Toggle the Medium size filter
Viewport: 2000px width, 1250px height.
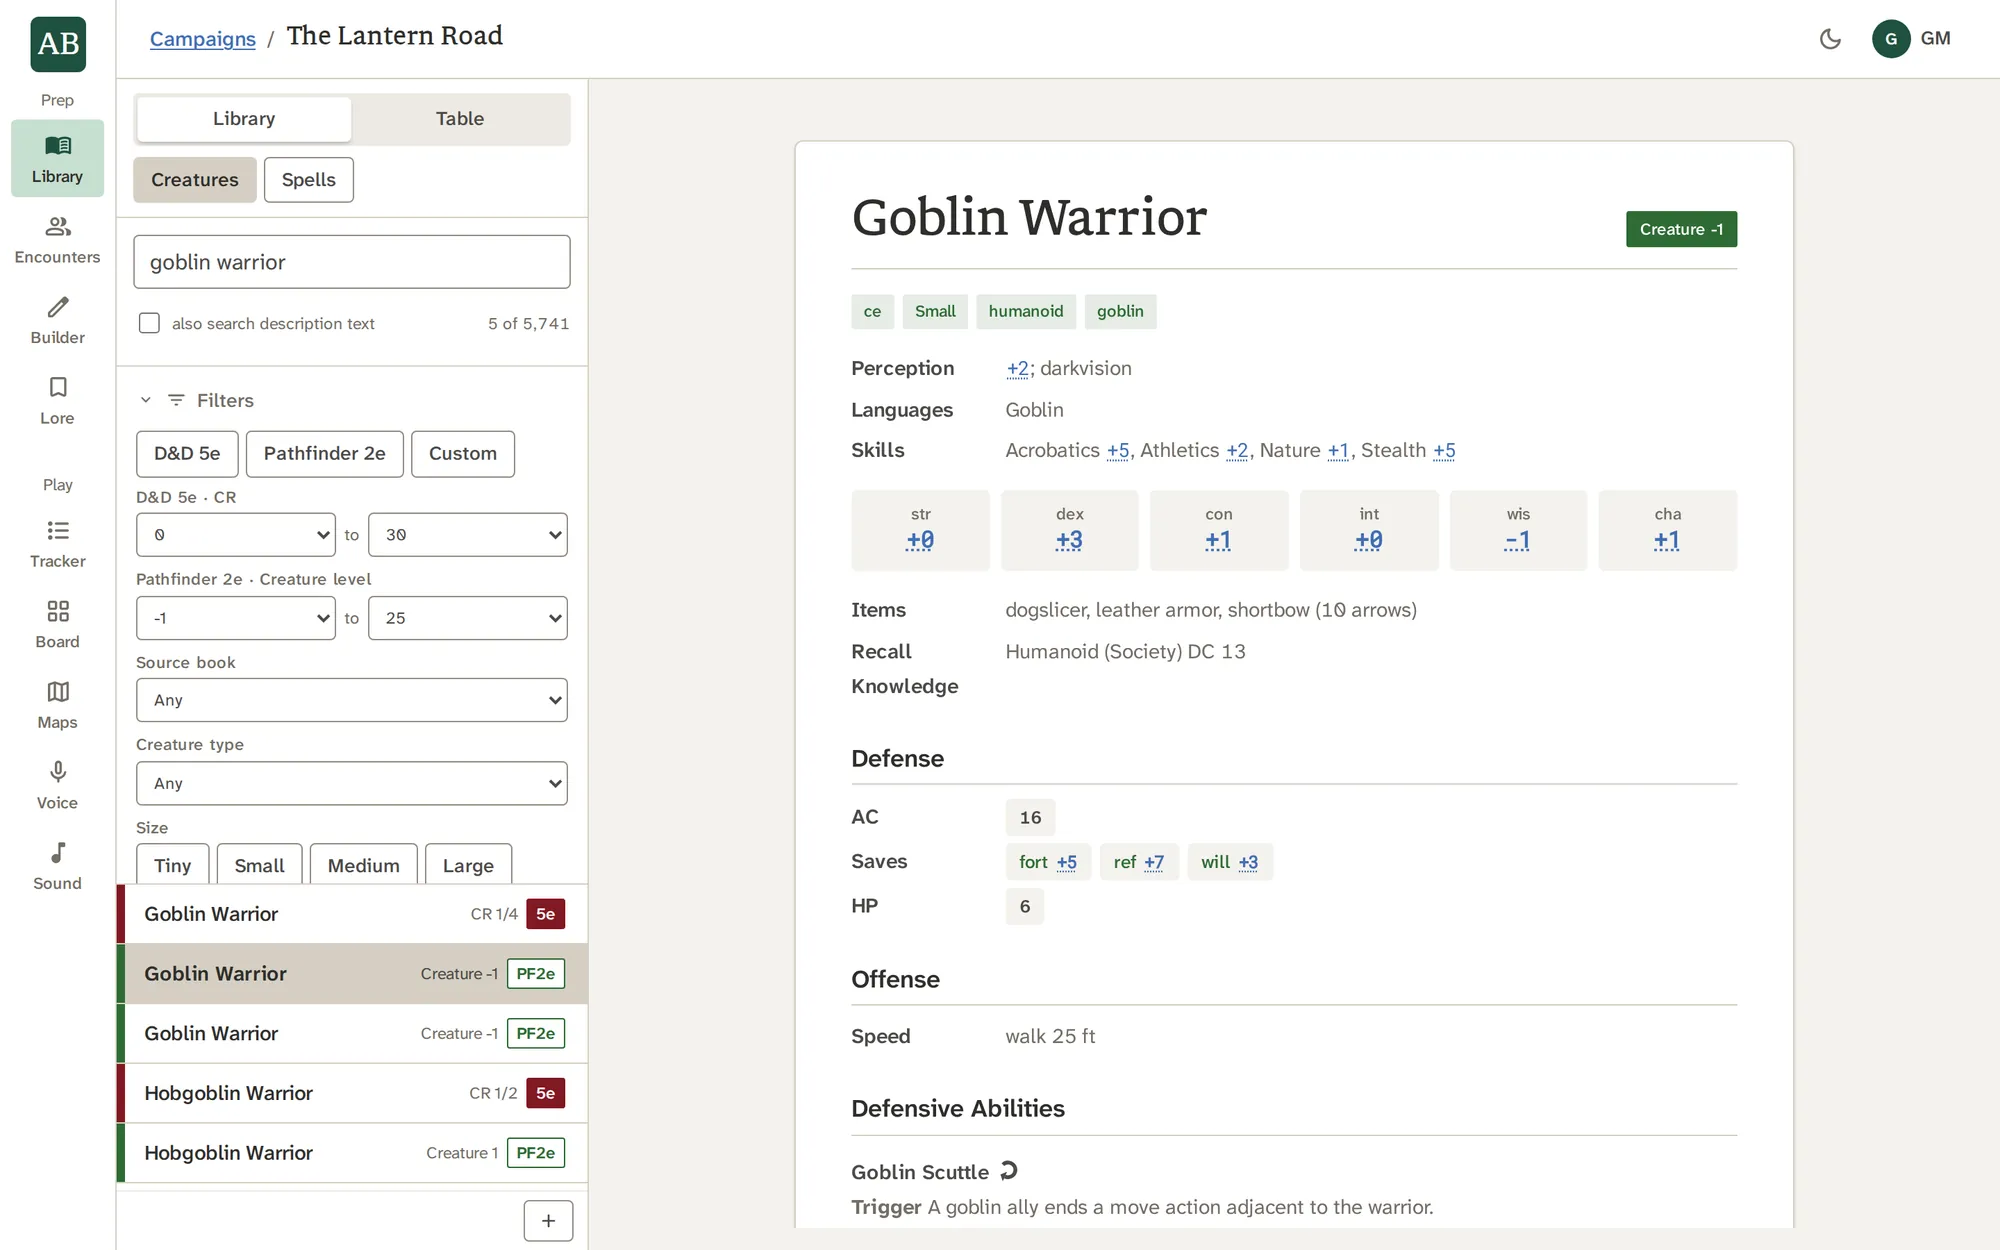tap(363, 865)
